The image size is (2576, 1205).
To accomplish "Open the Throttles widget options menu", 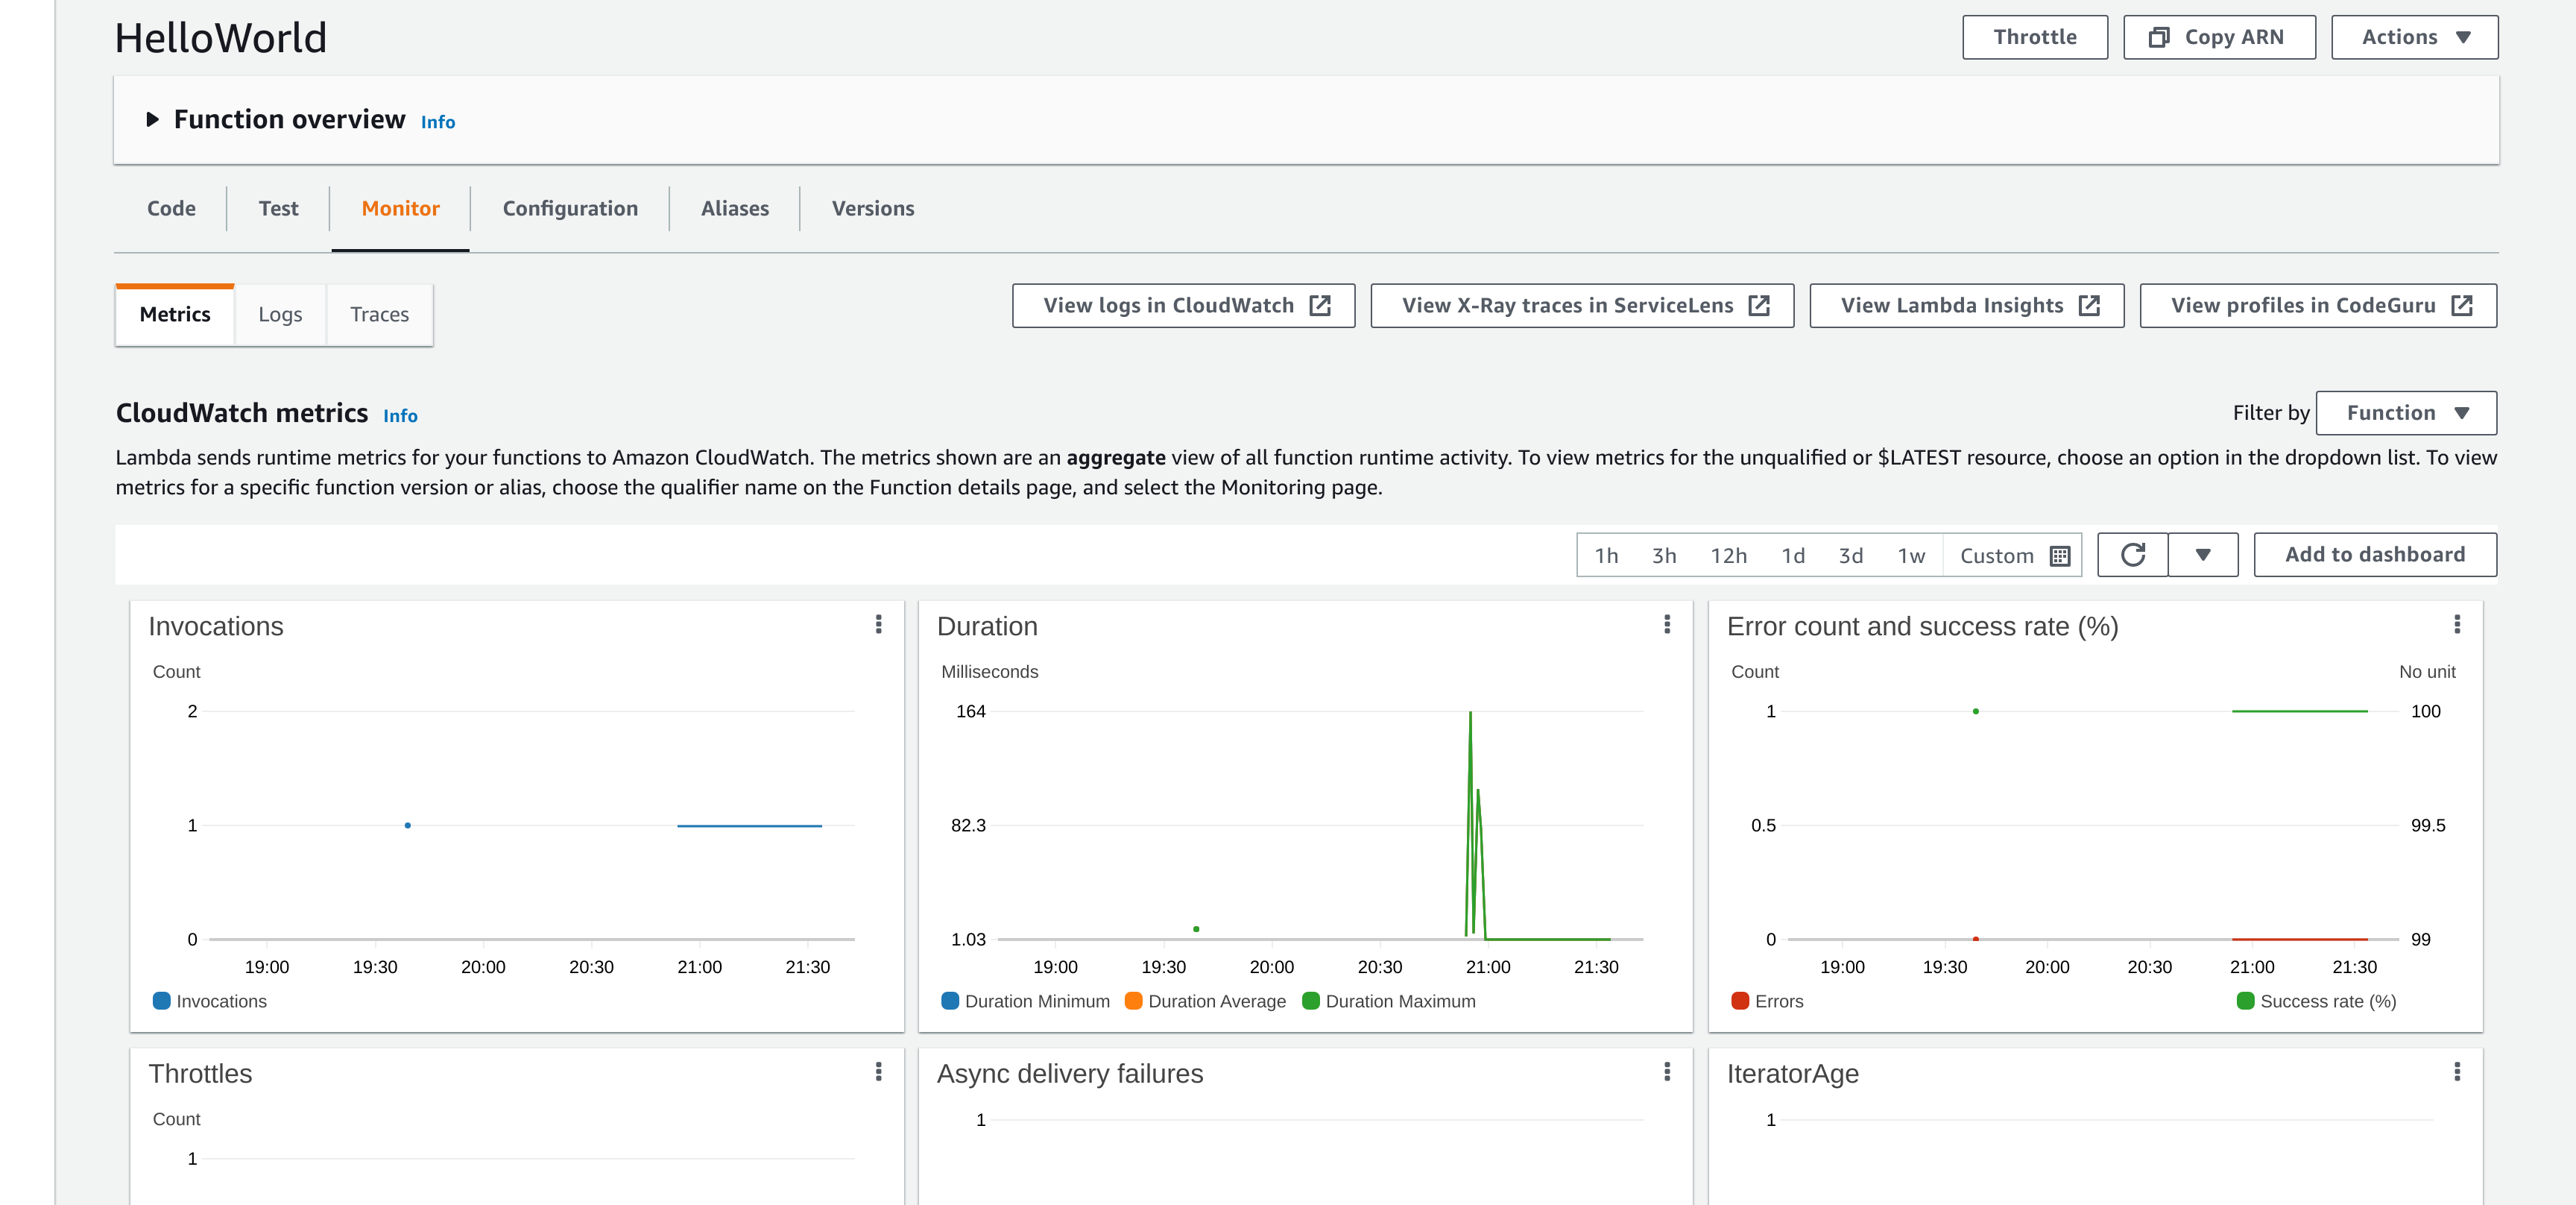I will [x=878, y=1072].
